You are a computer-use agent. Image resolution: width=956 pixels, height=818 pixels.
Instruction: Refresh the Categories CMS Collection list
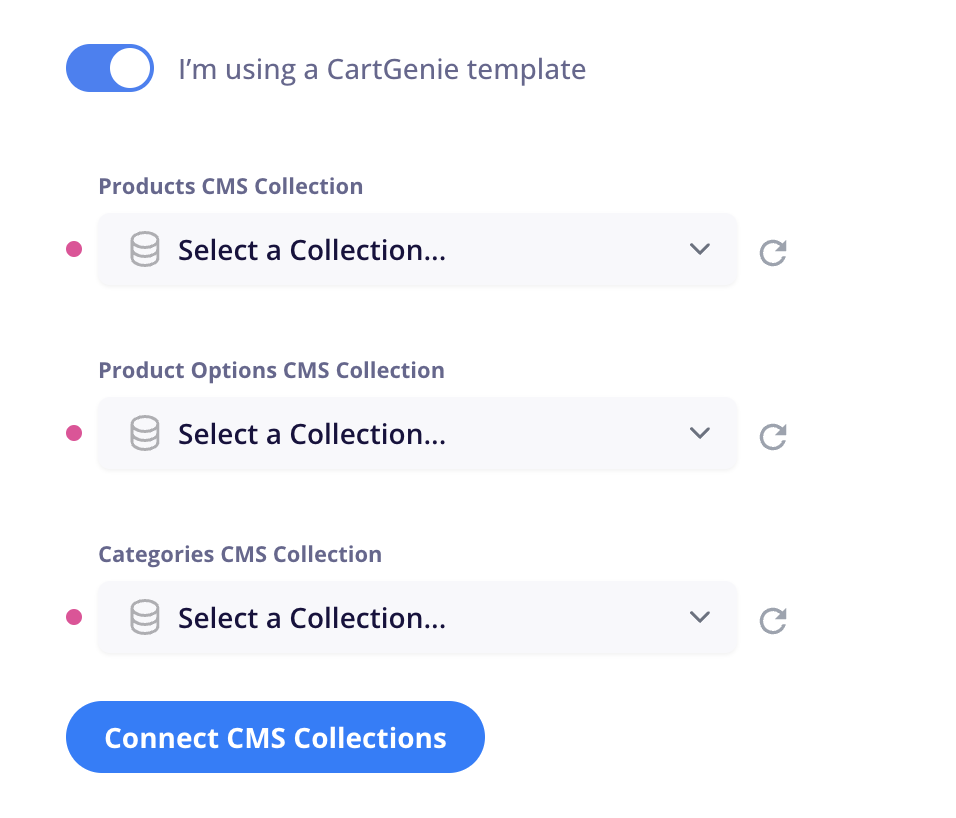pos(773,621)
